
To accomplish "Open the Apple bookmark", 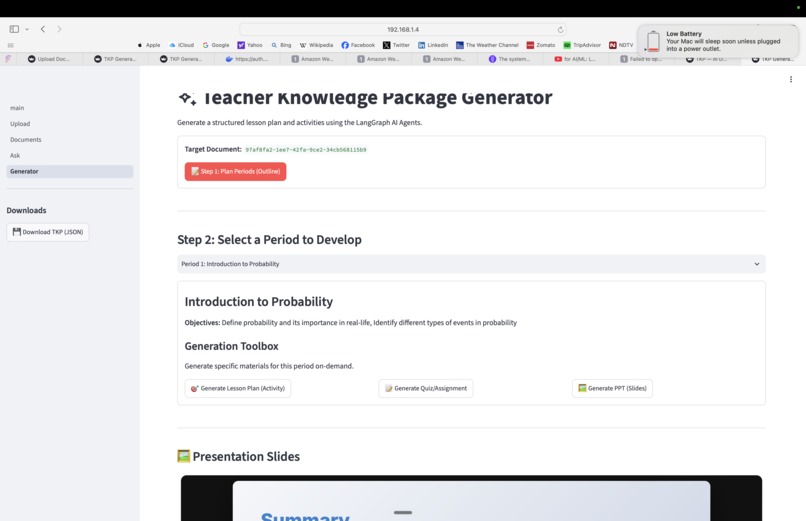I will [x=149, y=45].
